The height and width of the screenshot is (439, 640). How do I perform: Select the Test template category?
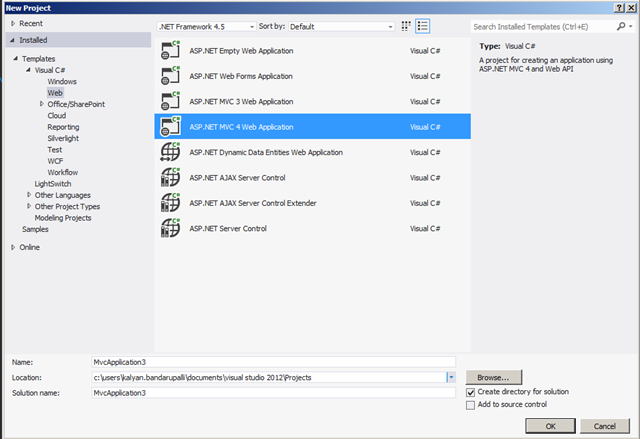[x=55, y=150]
